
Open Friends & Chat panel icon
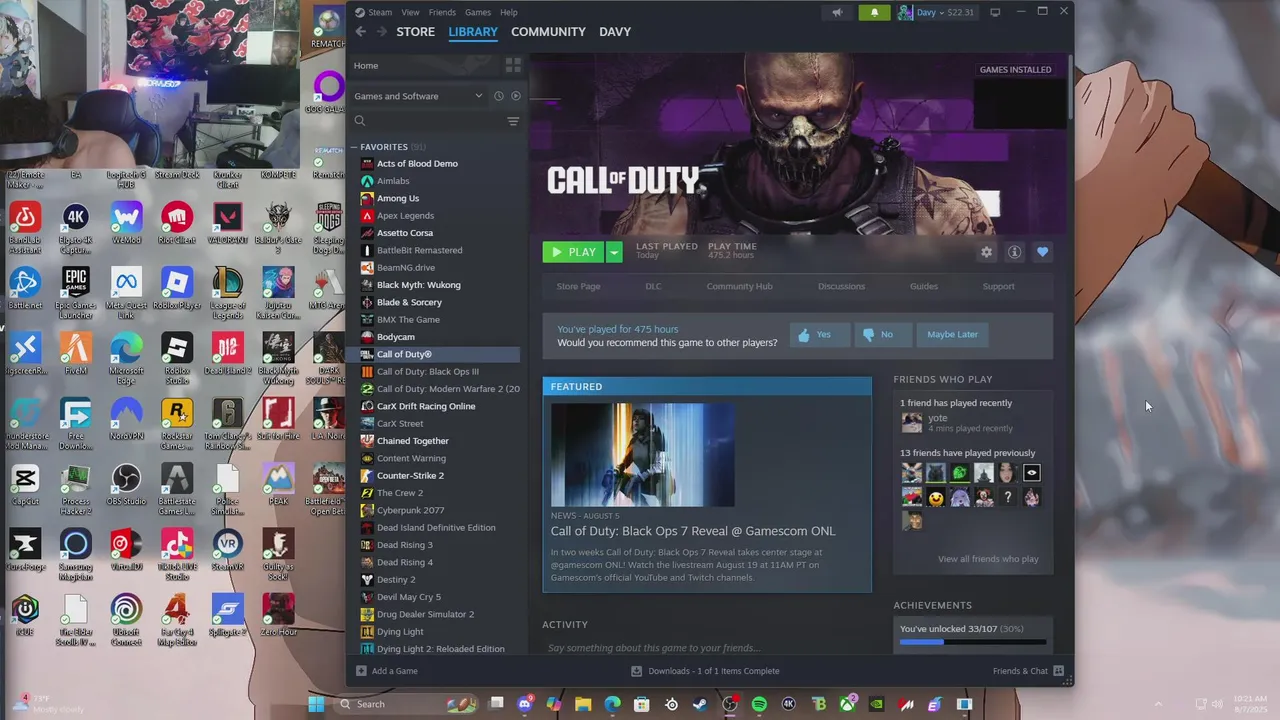(x=1059, y=671)
